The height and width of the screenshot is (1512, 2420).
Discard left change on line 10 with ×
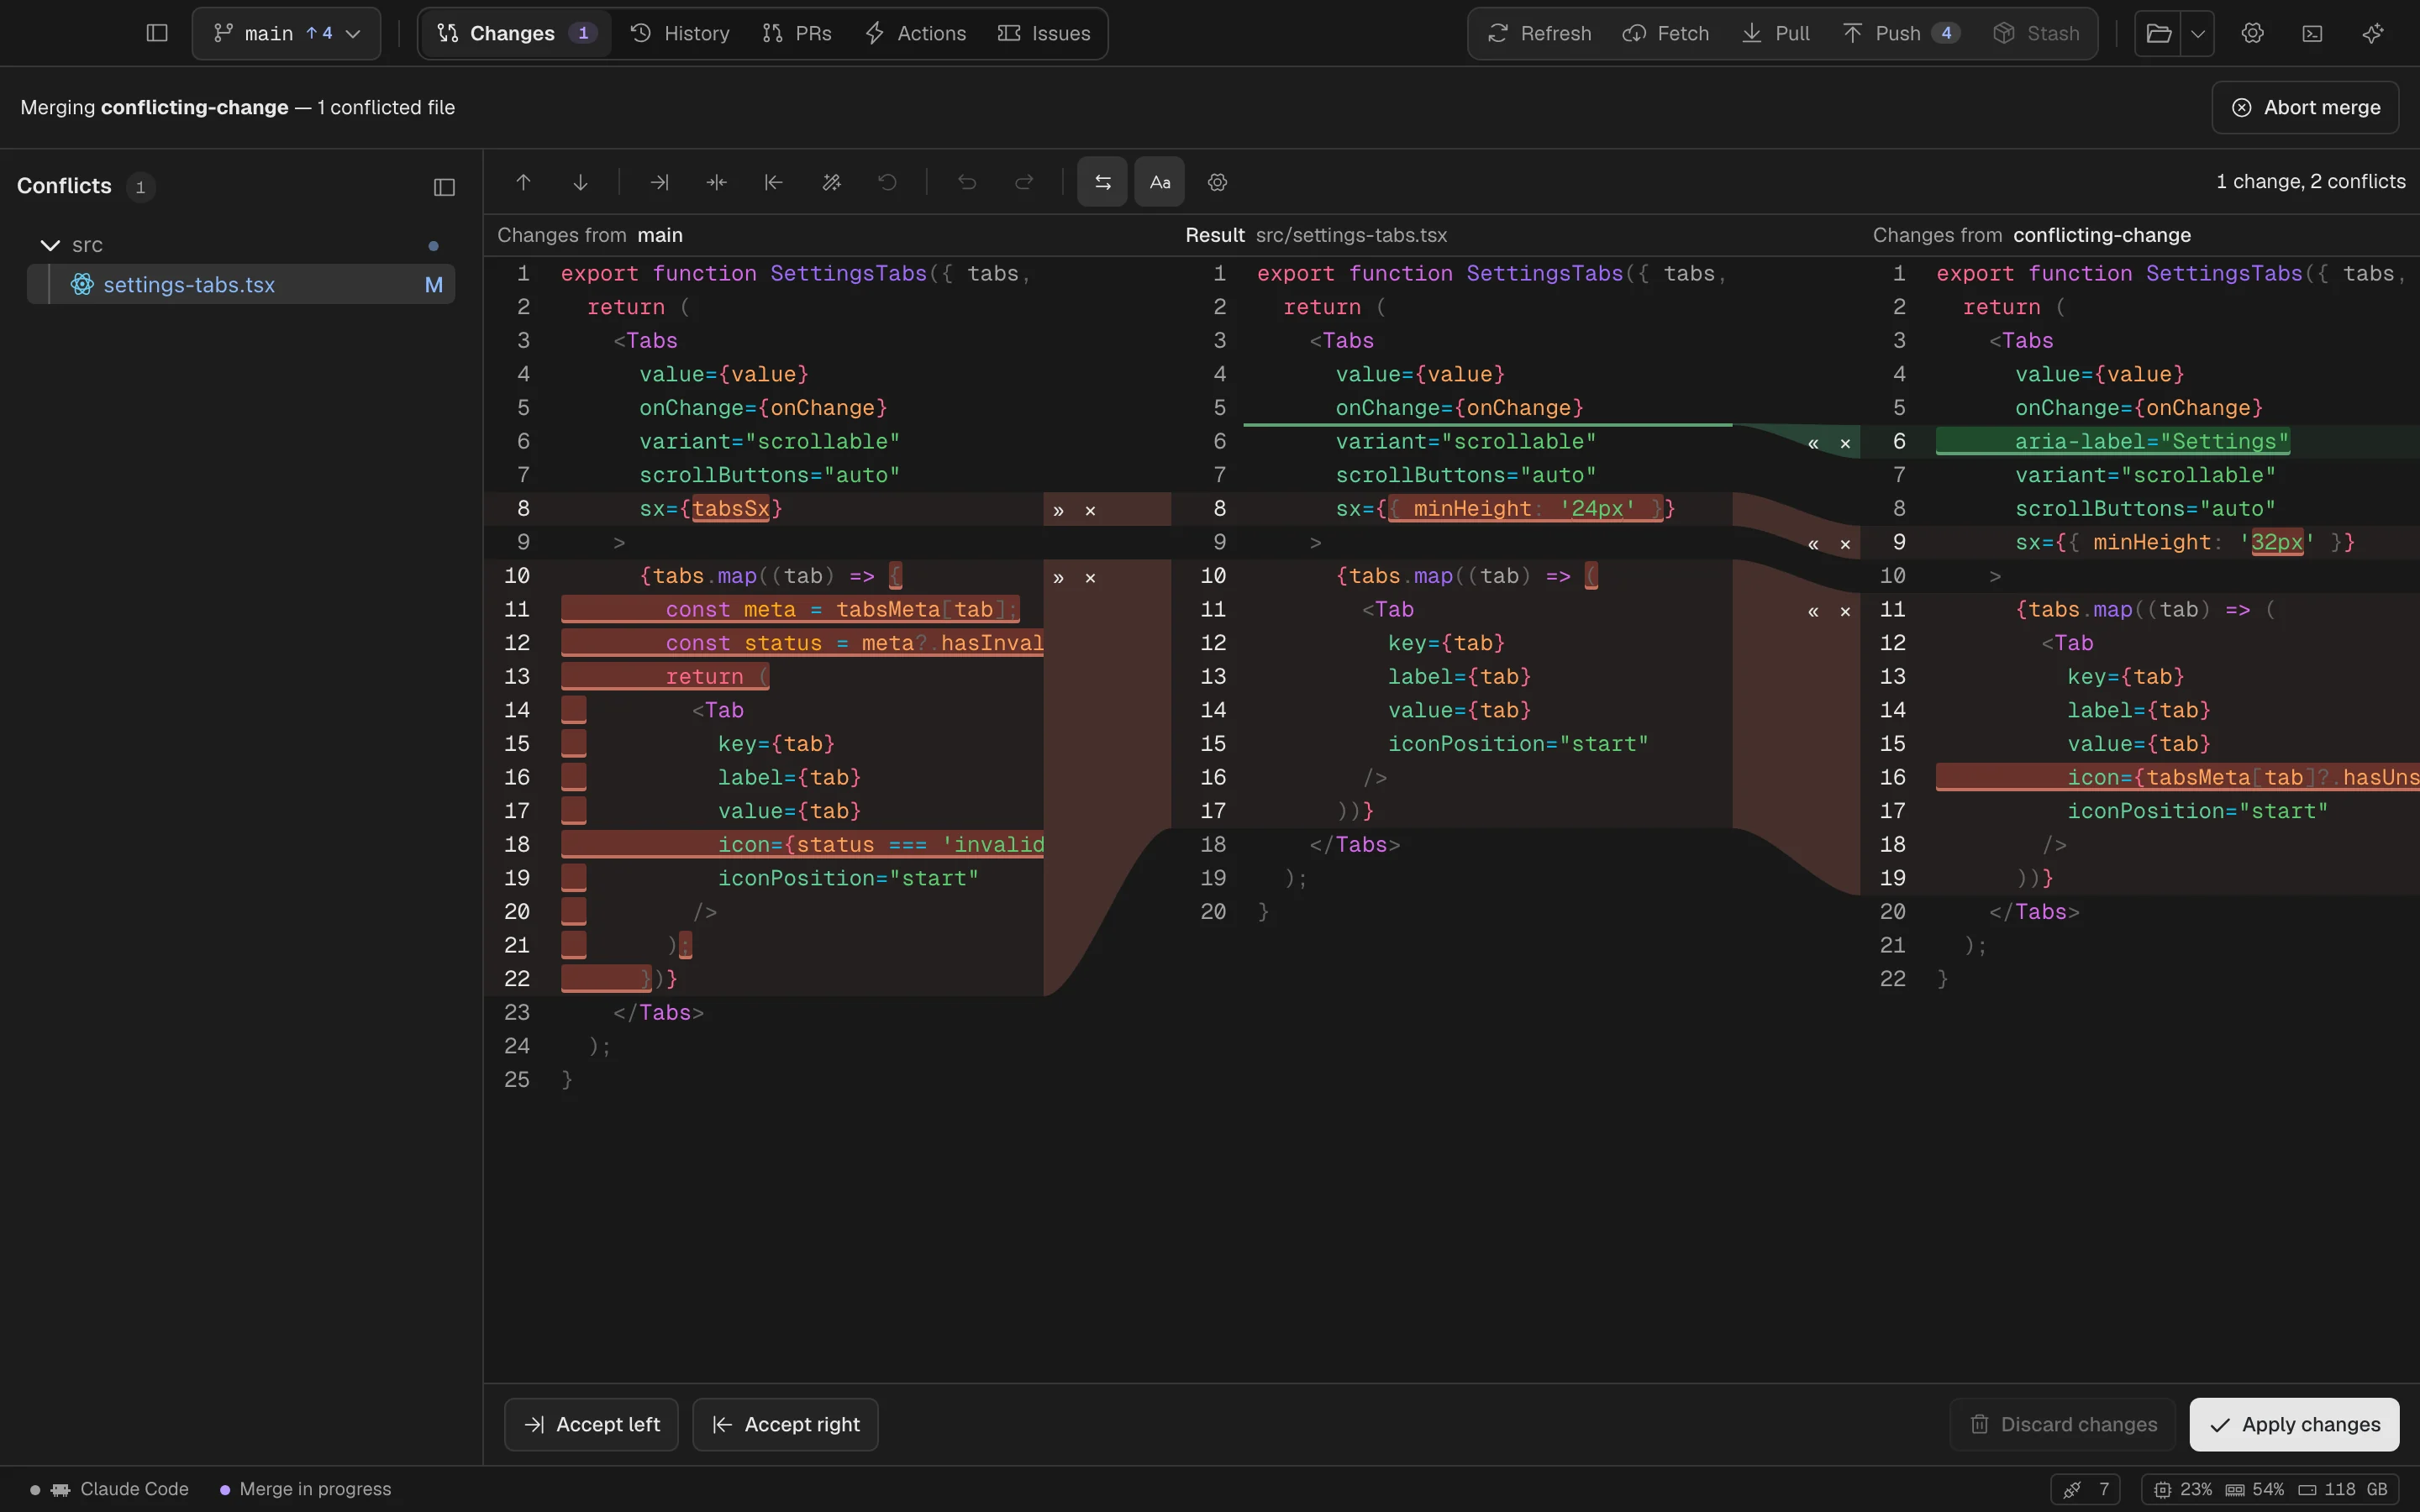(x=1090, y=577)
